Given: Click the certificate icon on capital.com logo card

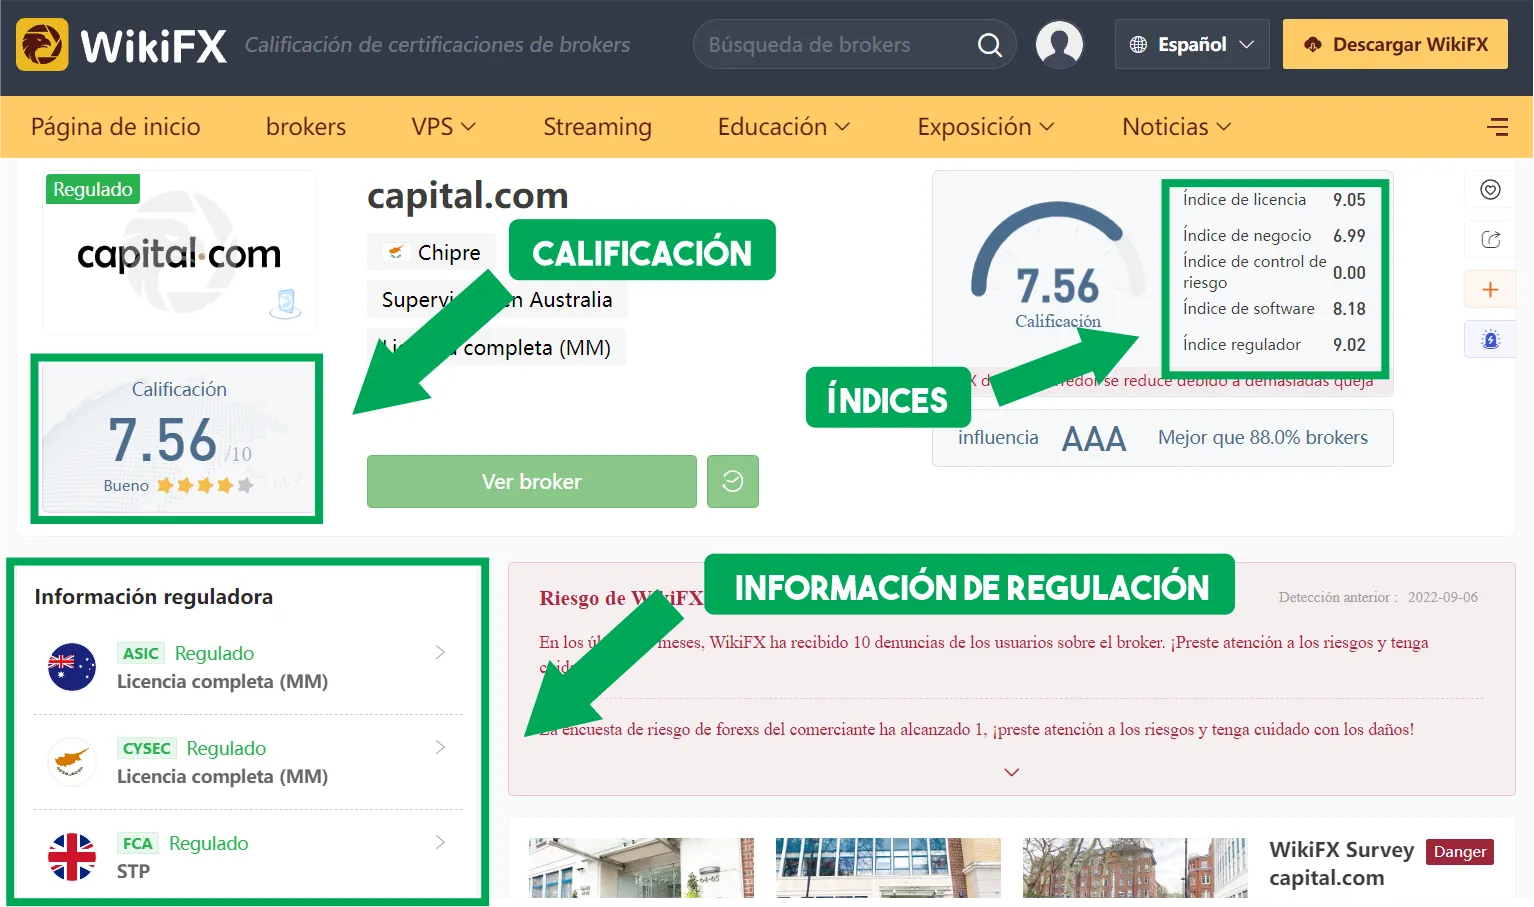Looking at the screenshot, I should (x=285, y=302).
